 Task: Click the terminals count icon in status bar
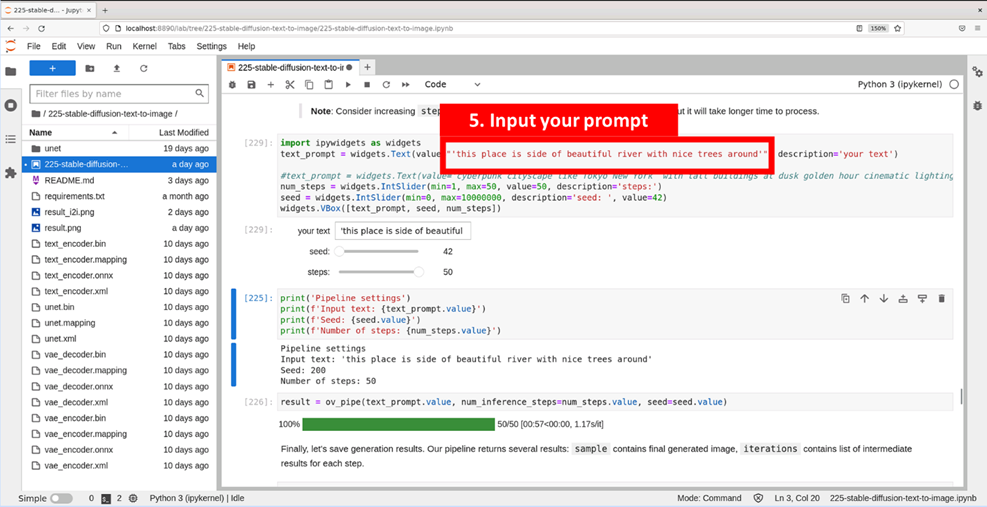click(106, 498)
